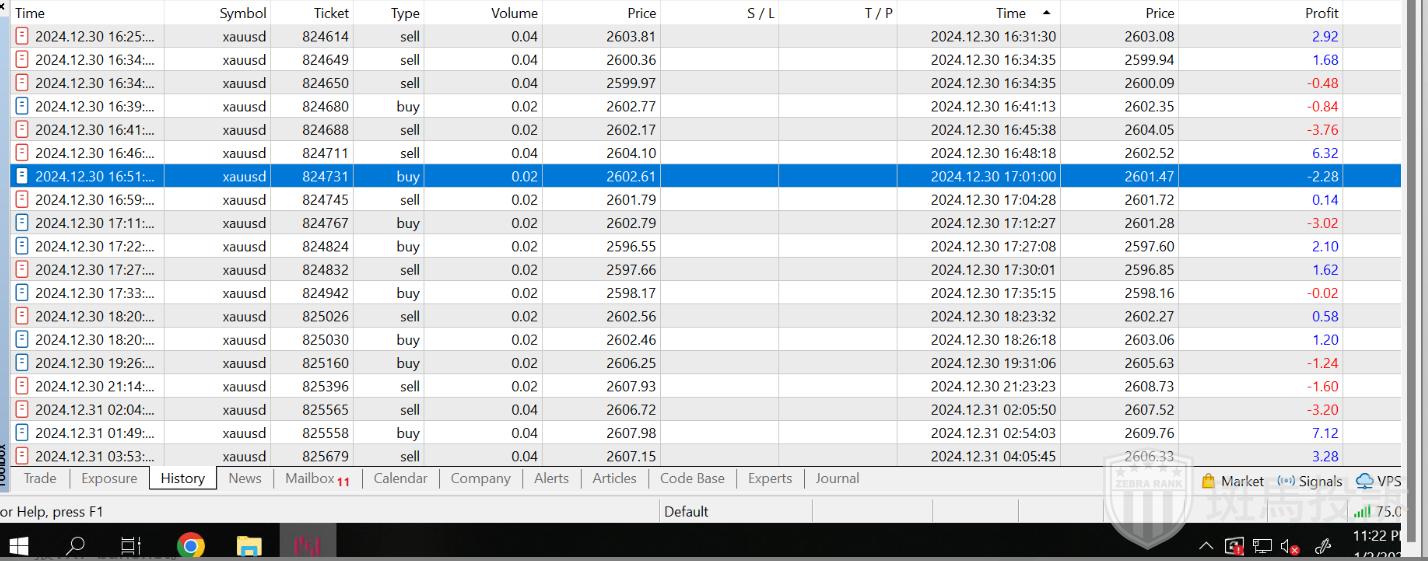Open File Explorer from the taskbar
The image size is (1428, 561).
[248, 545]
